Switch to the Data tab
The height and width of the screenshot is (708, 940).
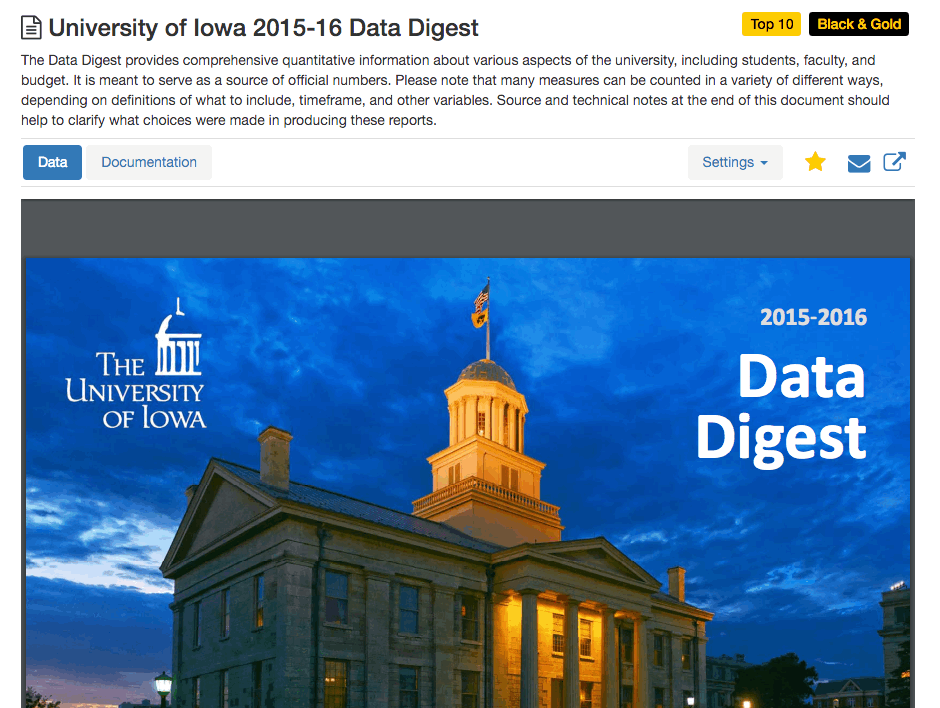tap(52, 162)
